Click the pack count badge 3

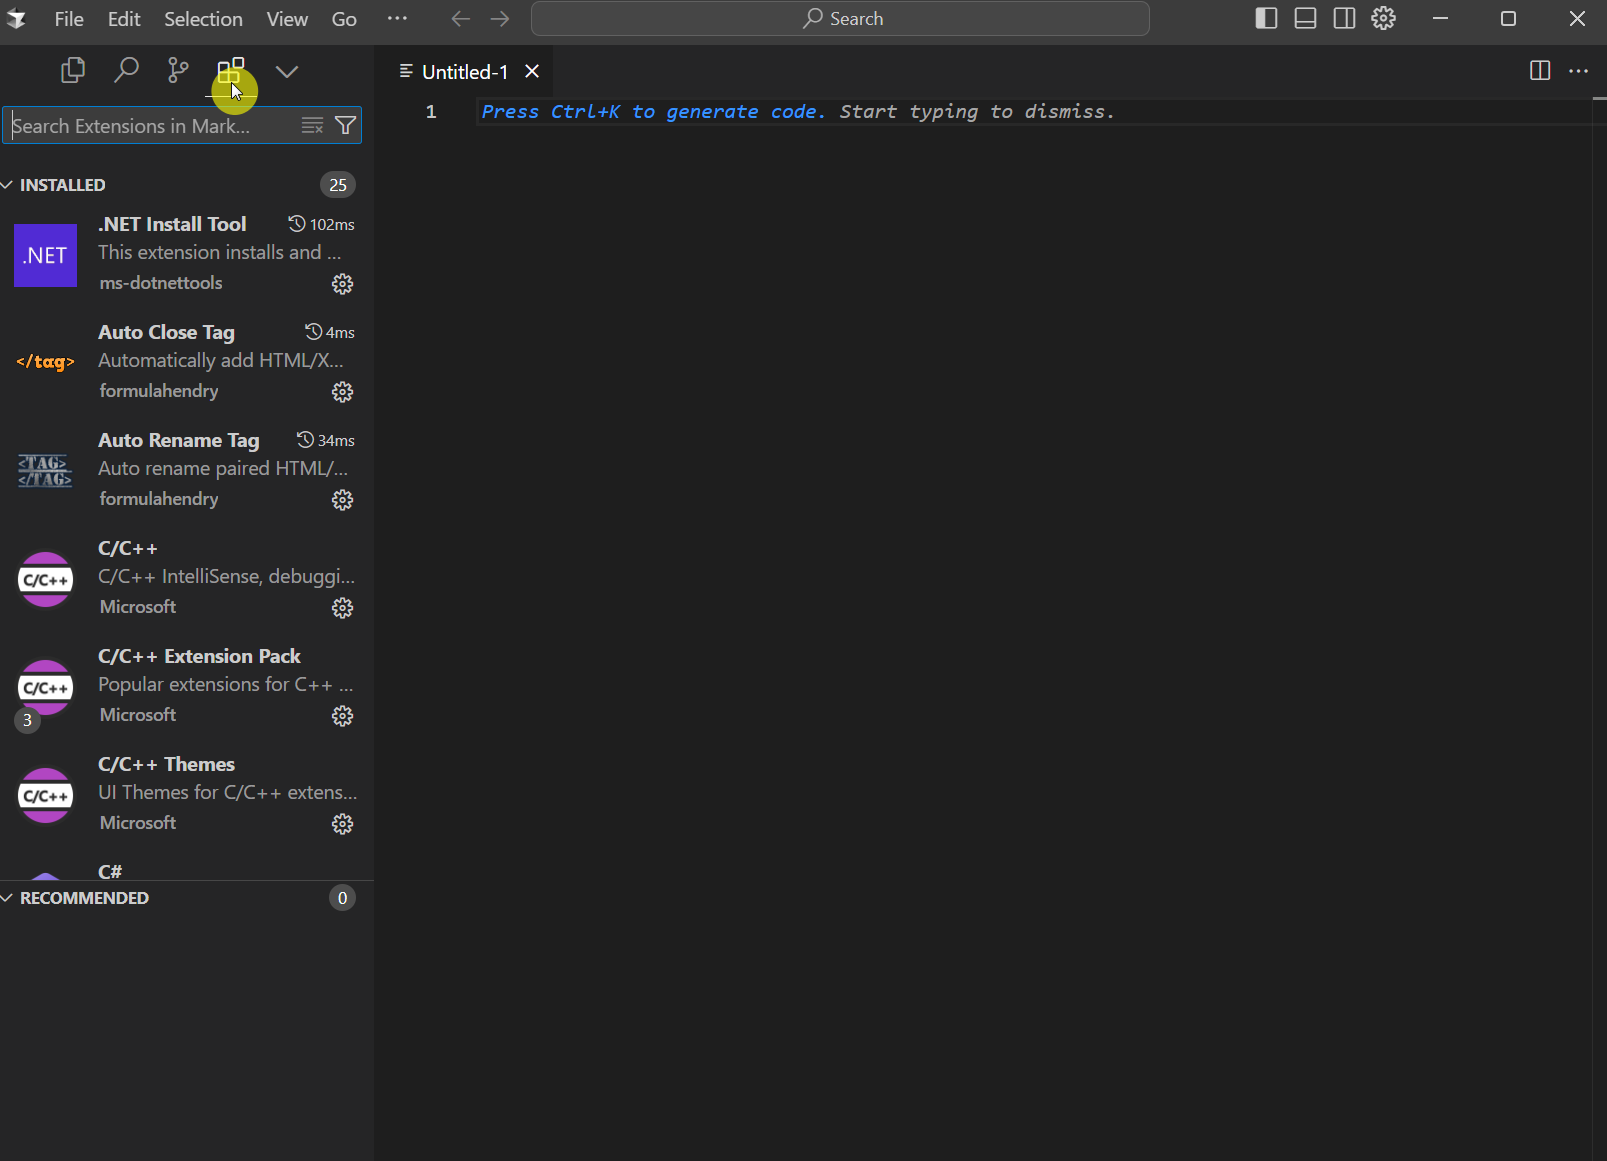pos(27,720)
